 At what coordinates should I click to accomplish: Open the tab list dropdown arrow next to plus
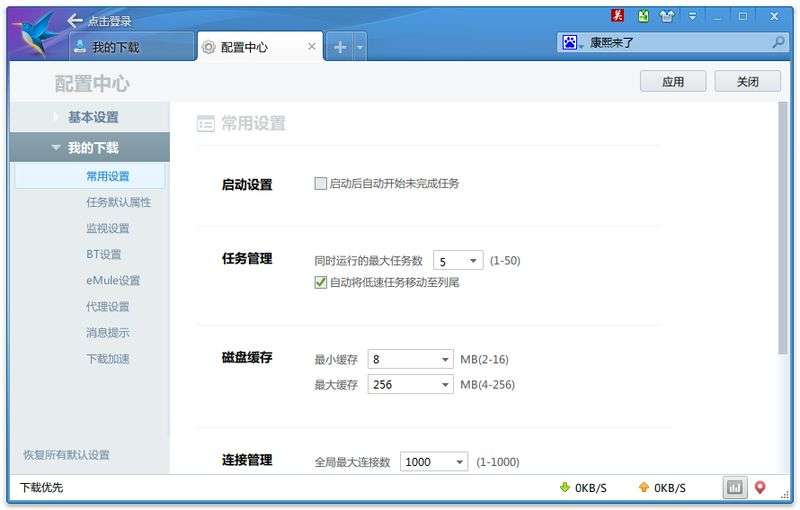(x=360, y=47)
